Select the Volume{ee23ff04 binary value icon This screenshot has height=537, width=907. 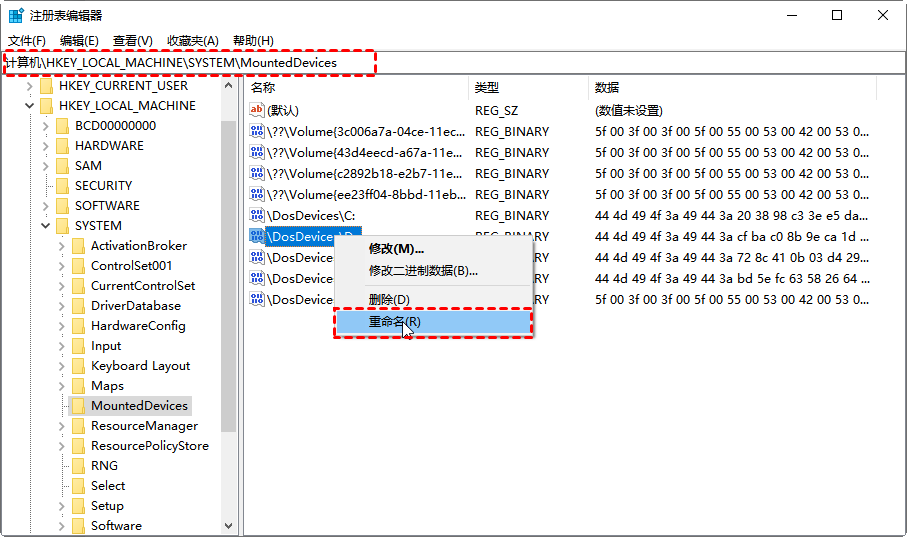tap(257, 194)
